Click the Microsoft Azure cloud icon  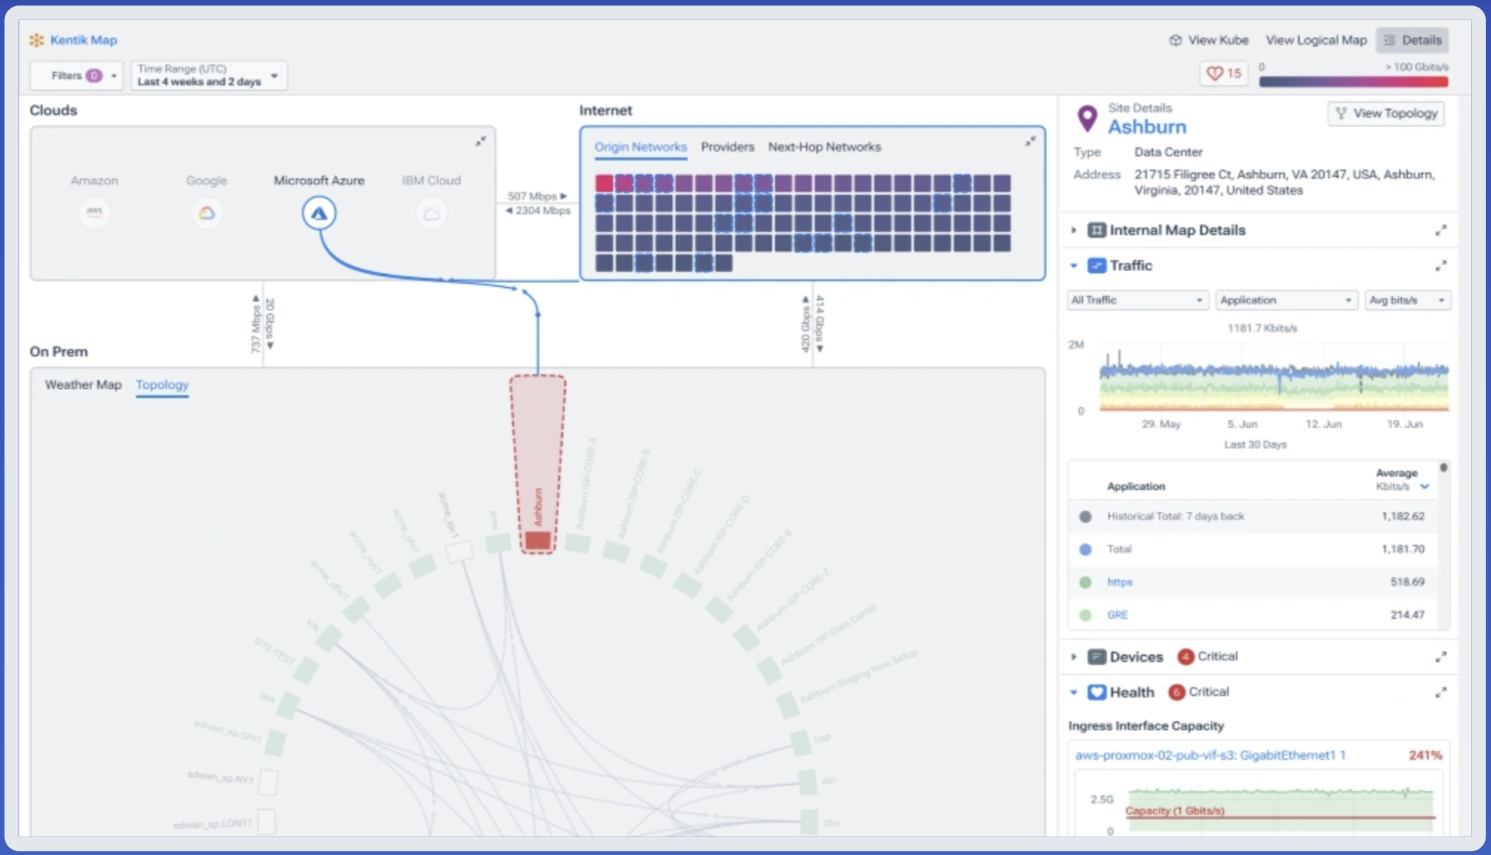pos(319,213)
